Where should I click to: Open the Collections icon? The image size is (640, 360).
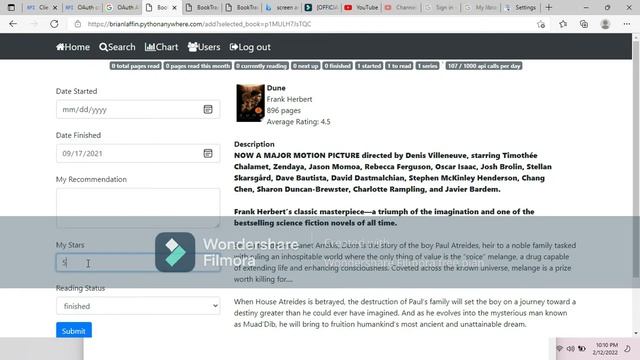pyautogui.click(x=584, y=24)
